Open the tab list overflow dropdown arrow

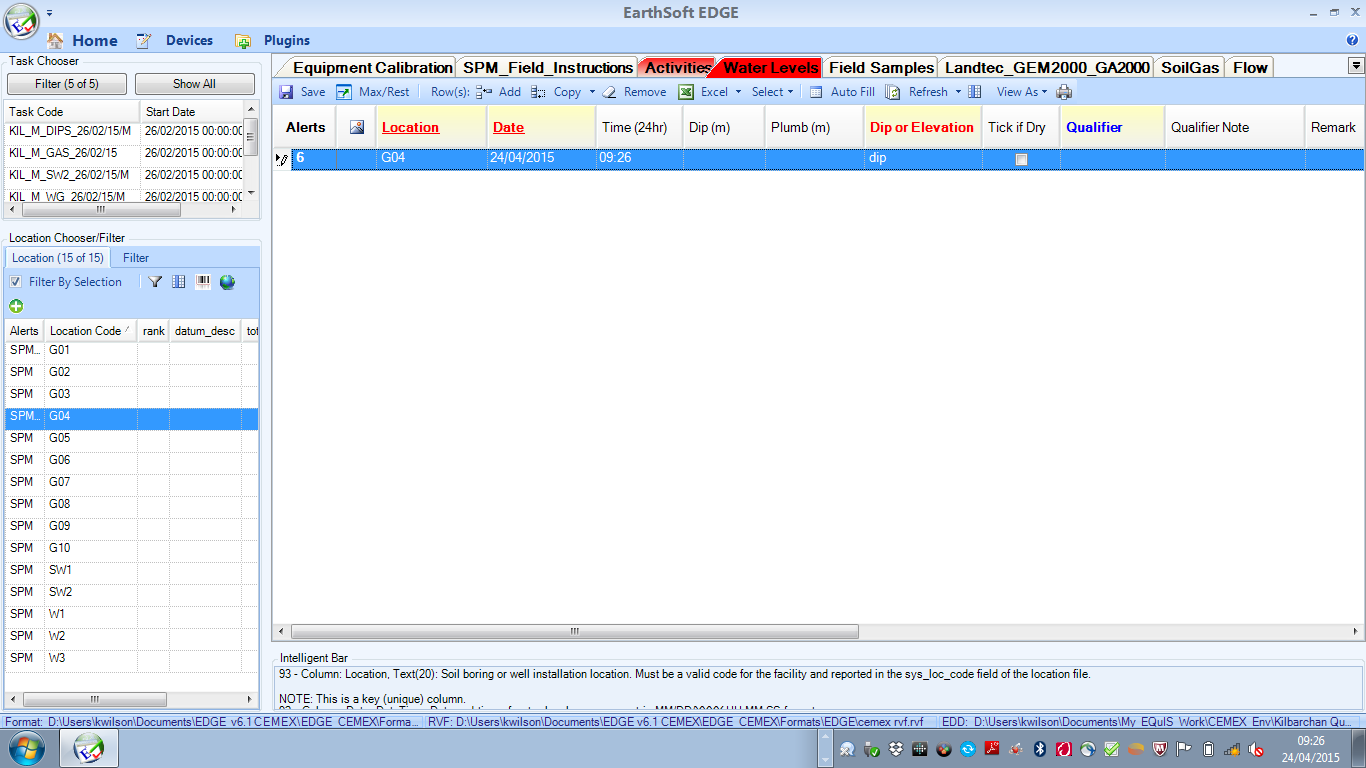pos(1356,66)
